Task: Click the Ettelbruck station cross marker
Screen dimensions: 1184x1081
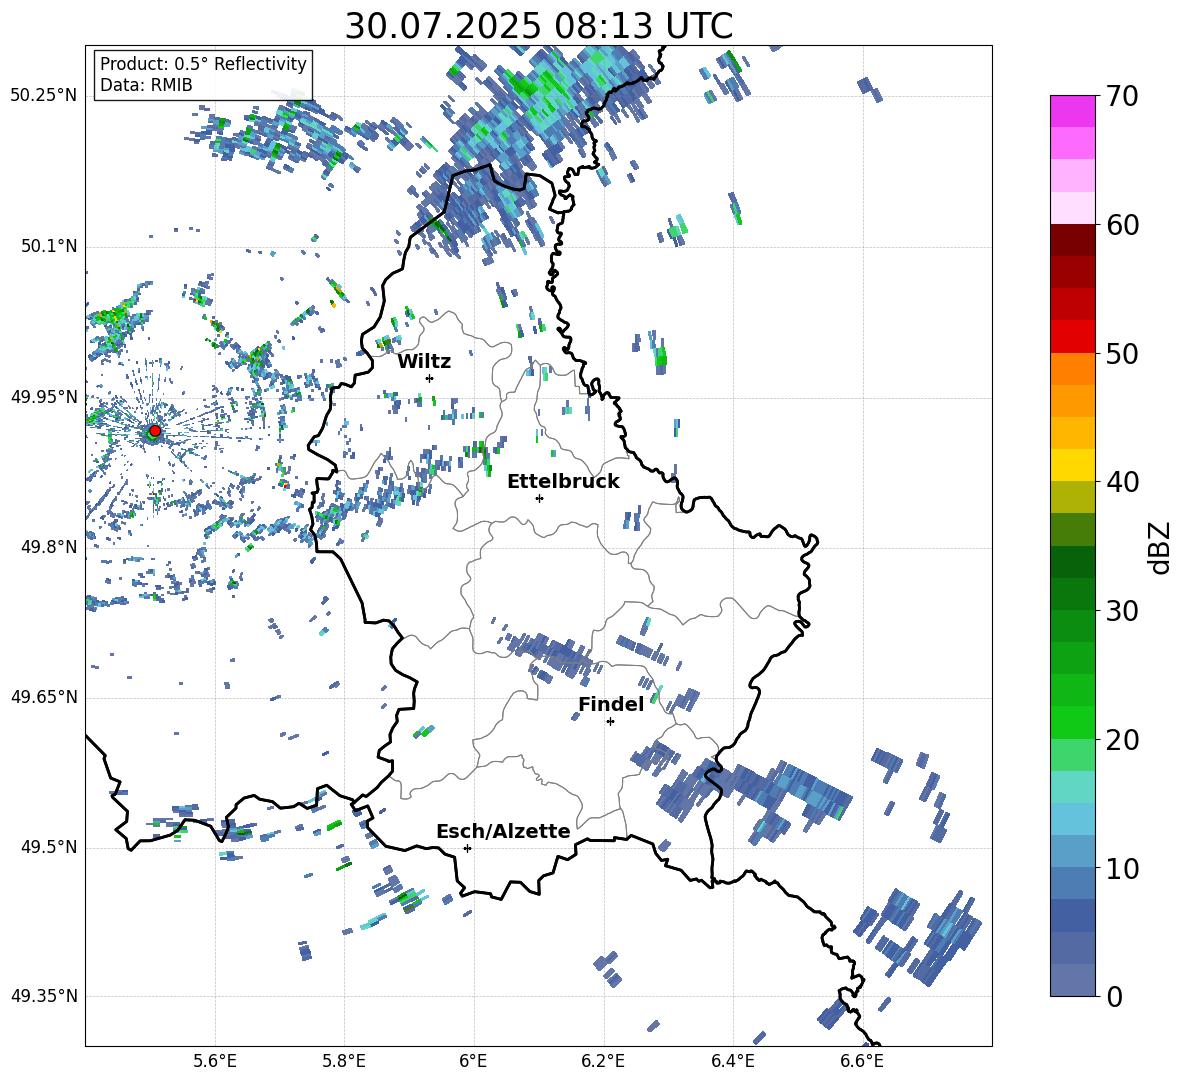Action: (539, 498)
